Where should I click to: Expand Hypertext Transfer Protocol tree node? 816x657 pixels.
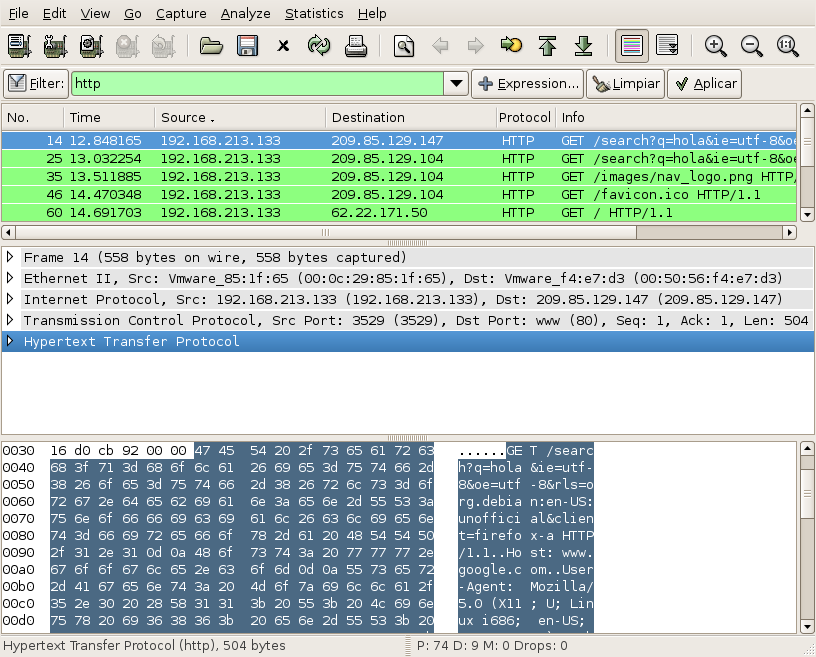click(9, 341)
